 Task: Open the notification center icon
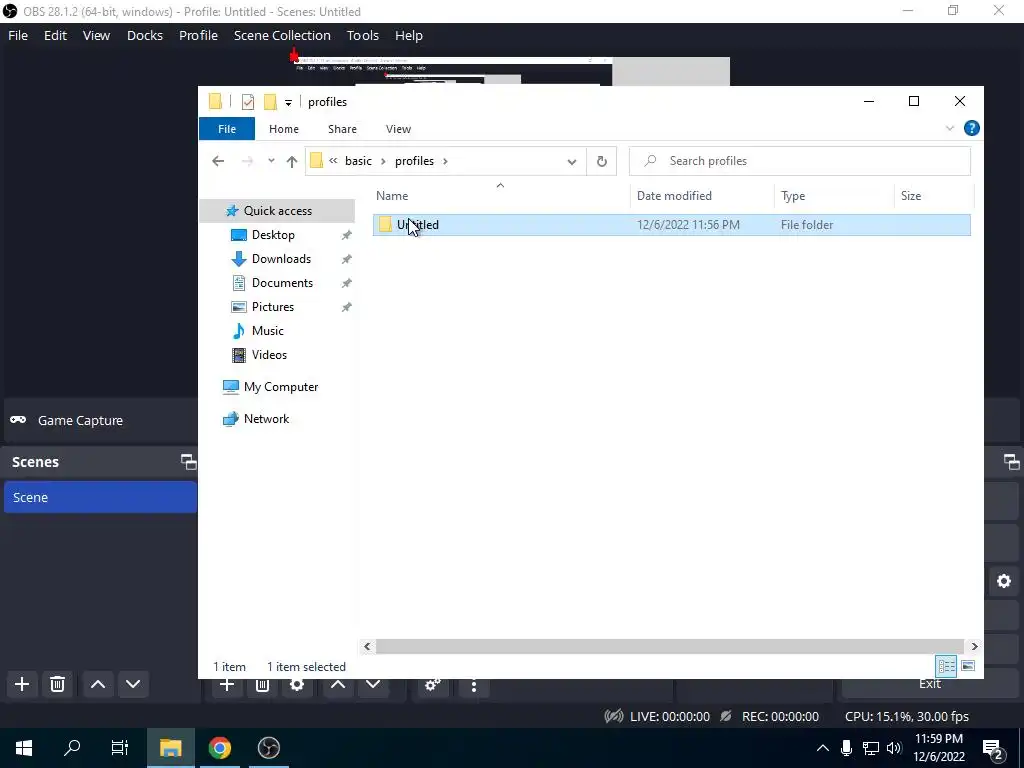point(993,748)
